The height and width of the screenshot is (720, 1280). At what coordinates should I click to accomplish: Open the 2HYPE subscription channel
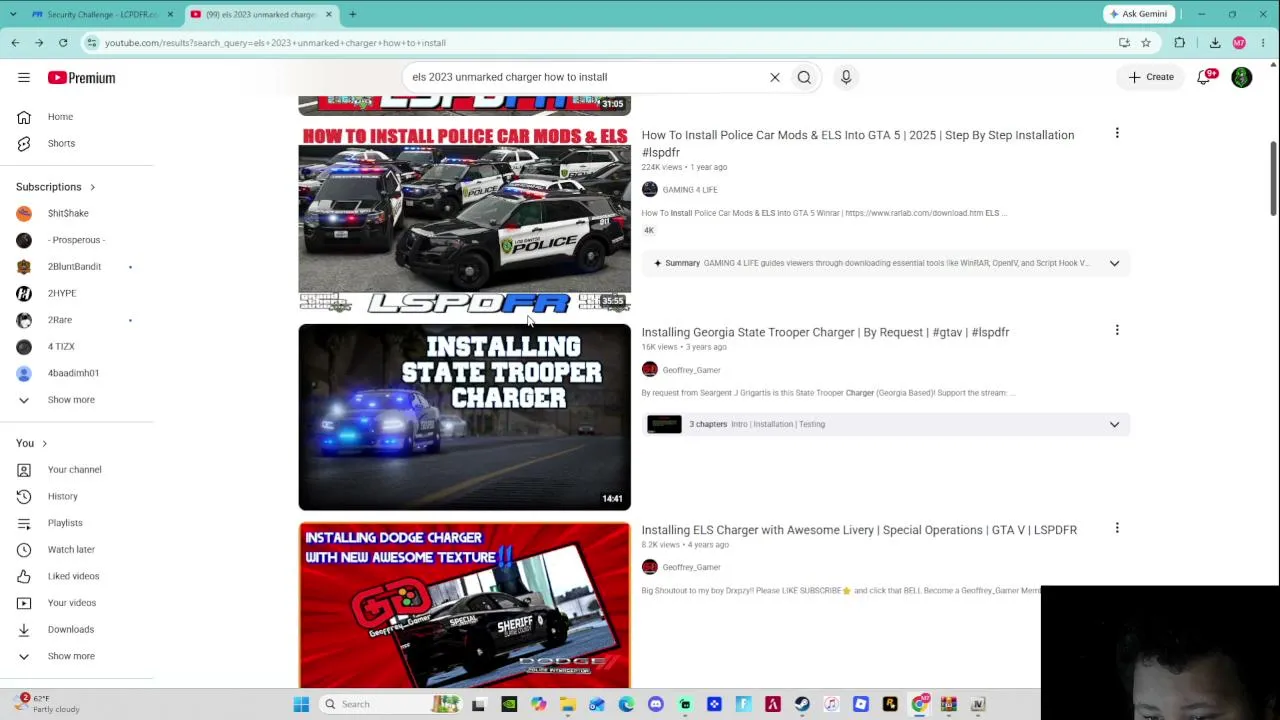(x=62, y=293)
